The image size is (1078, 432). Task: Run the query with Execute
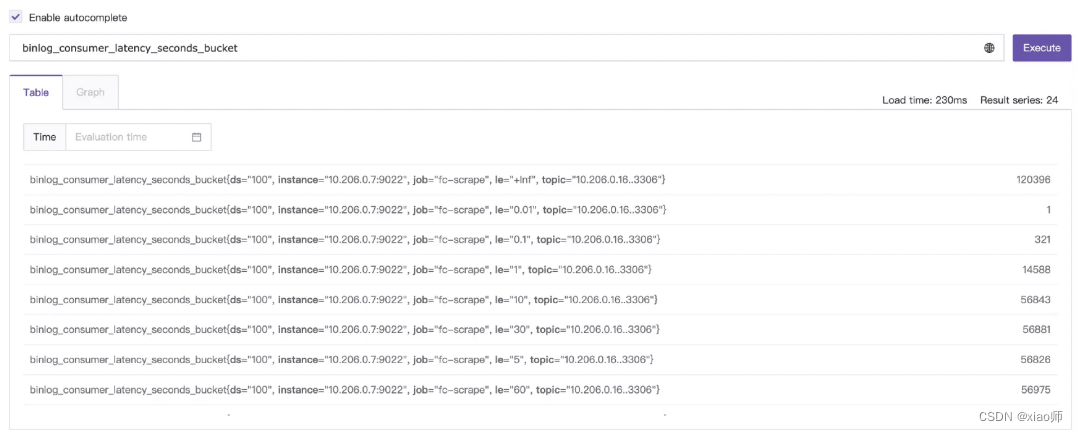tap(1042, 48)
